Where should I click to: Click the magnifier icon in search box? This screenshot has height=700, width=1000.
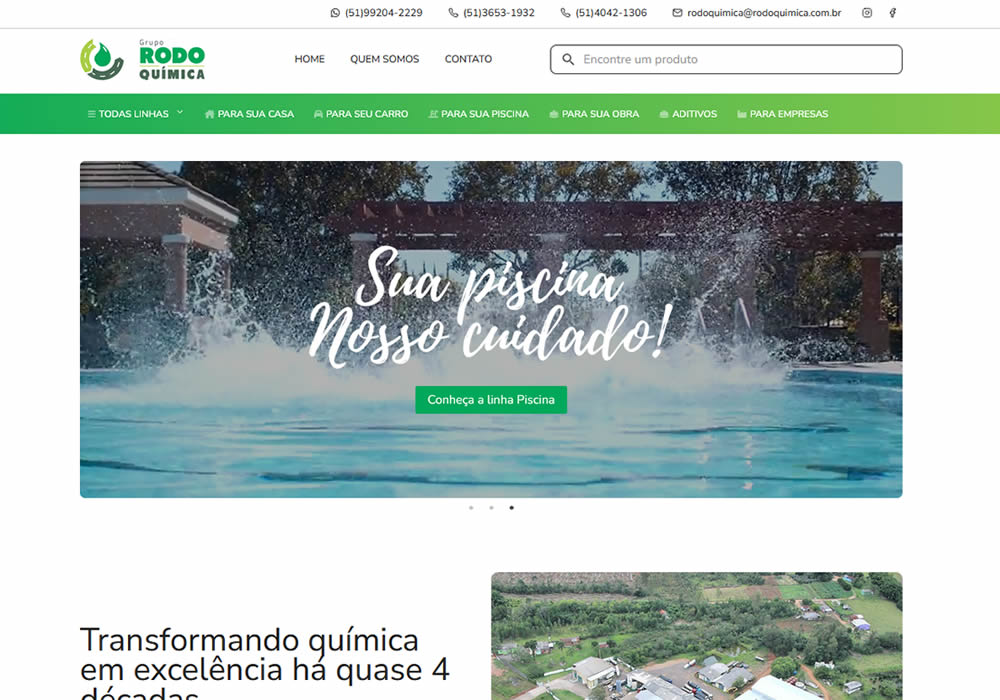pyautogui.click(x=568, y=59)
